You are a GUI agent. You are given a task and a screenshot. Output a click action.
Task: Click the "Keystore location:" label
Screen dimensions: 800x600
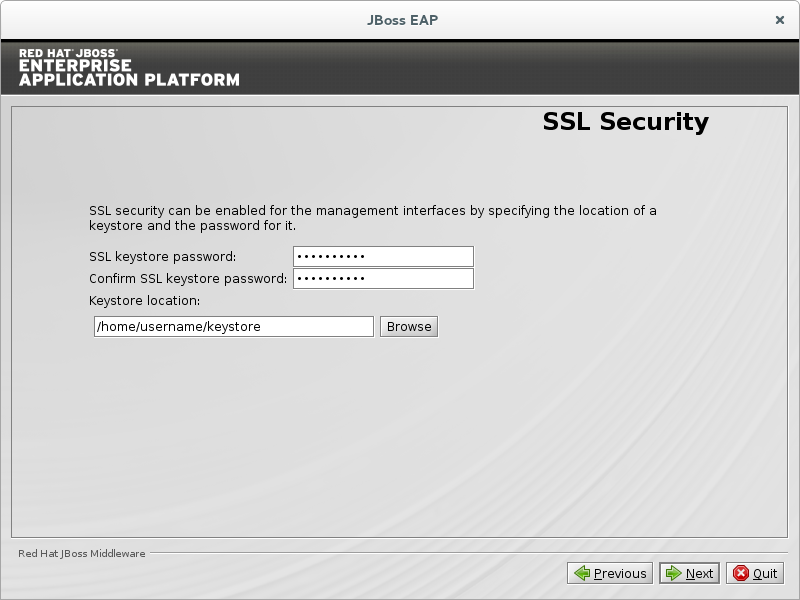(x=145, y=300)
